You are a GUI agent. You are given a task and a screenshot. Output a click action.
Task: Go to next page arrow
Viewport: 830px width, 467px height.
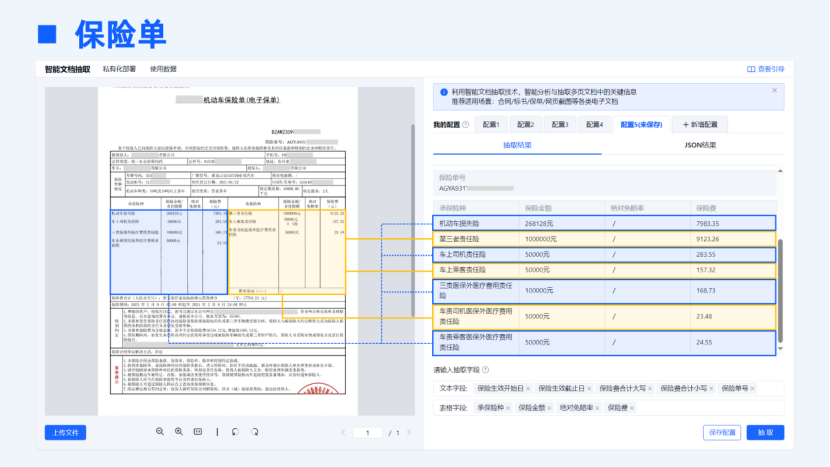tap(409, 433)
